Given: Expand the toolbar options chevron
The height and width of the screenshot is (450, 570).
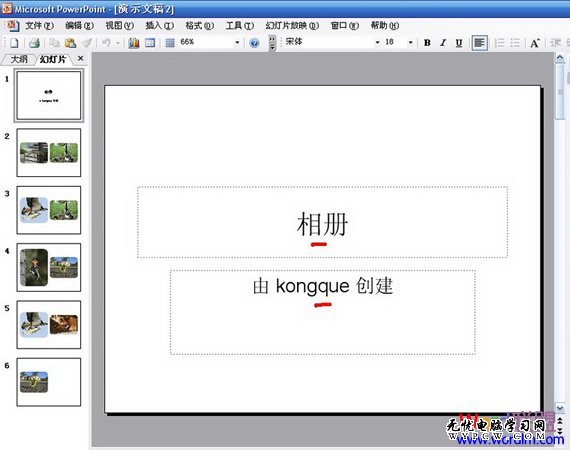Looking at the screenshot, I should 272,43.
